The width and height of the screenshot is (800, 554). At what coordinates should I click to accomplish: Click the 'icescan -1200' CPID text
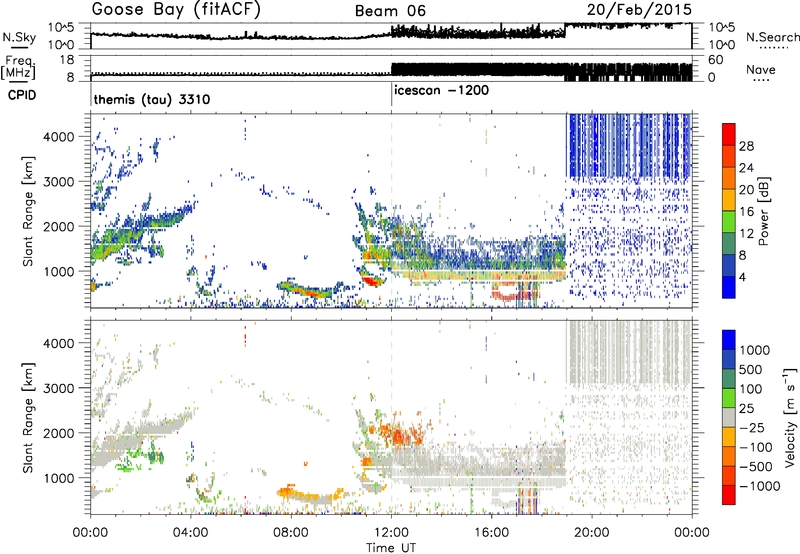tap(441, 91)
